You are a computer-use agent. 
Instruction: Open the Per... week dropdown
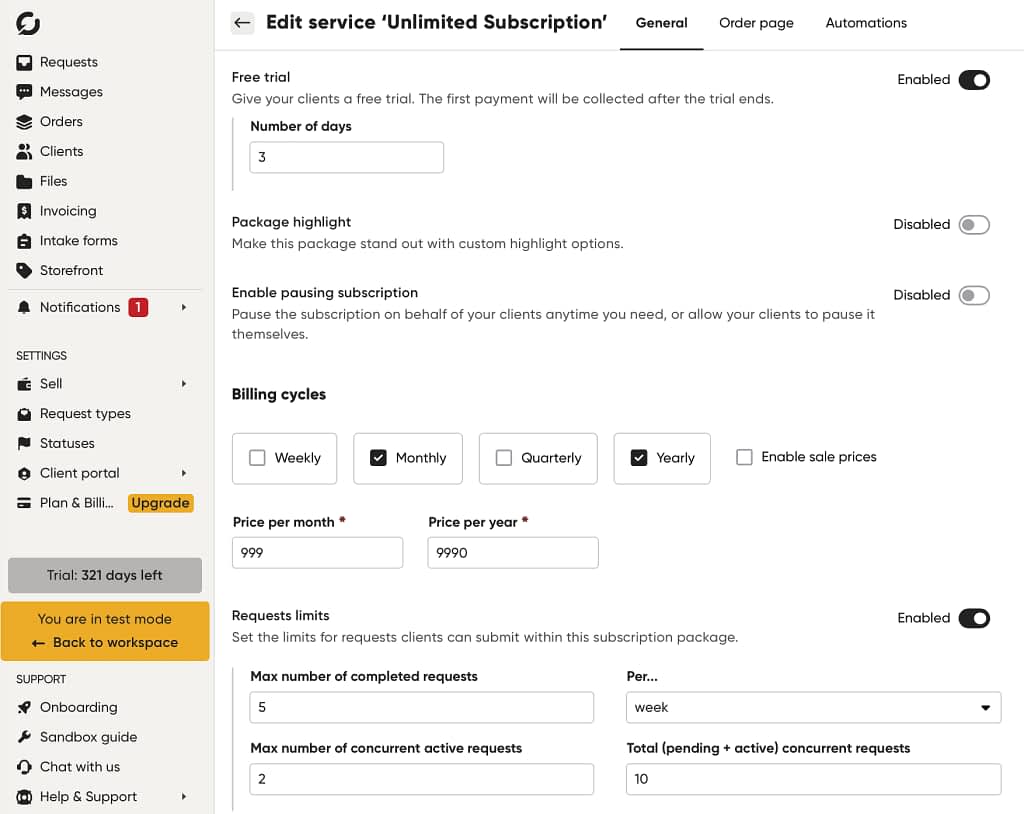point(813,708)
